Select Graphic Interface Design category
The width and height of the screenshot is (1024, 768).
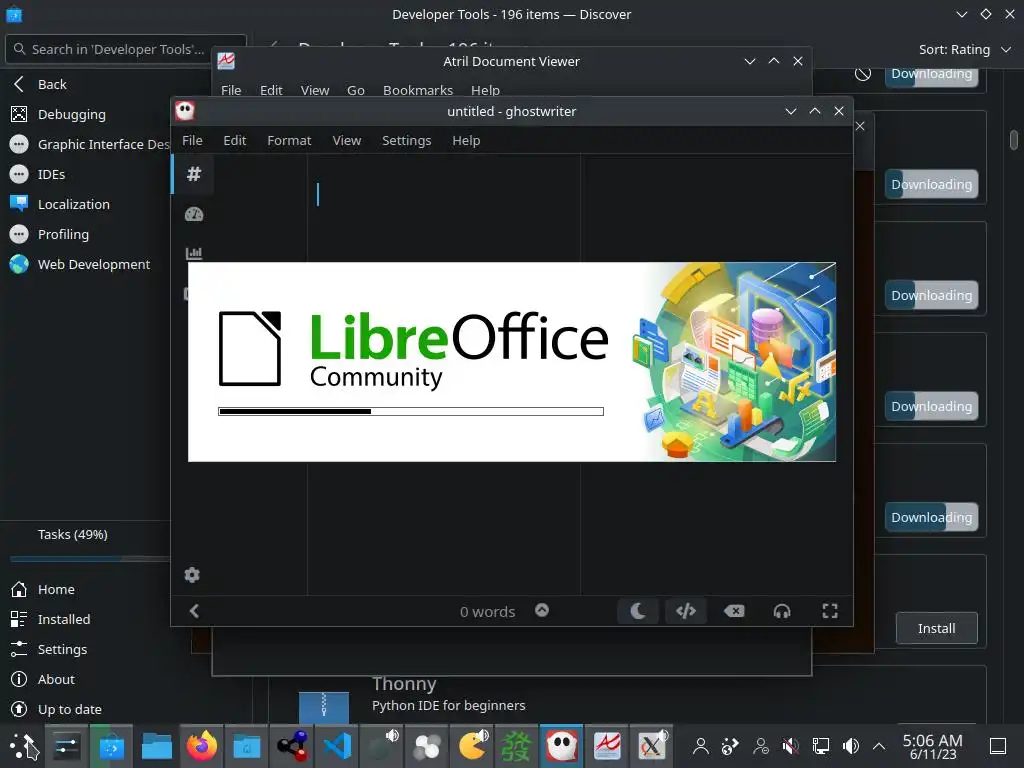tap(85, 144)
